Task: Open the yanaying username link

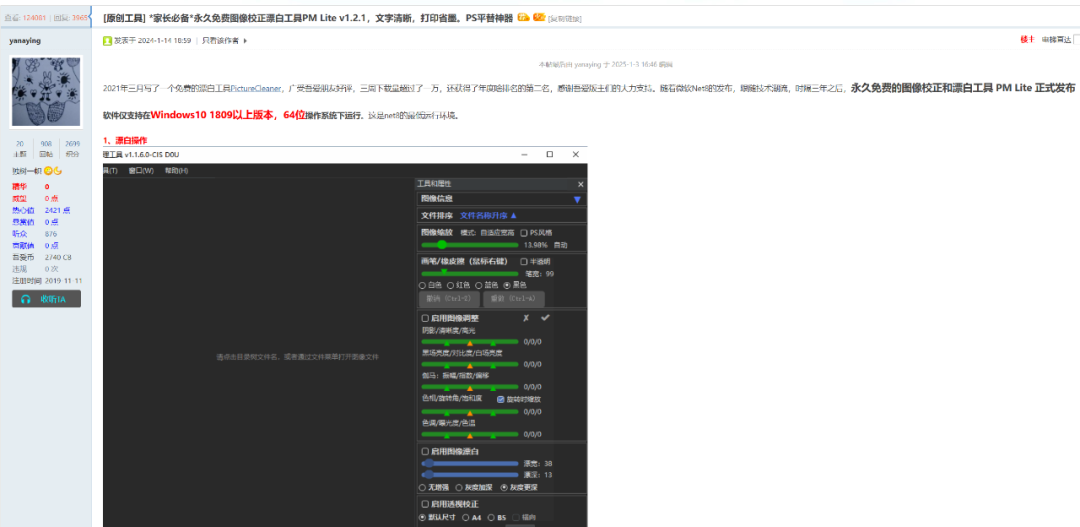Action: pos(25,41)
